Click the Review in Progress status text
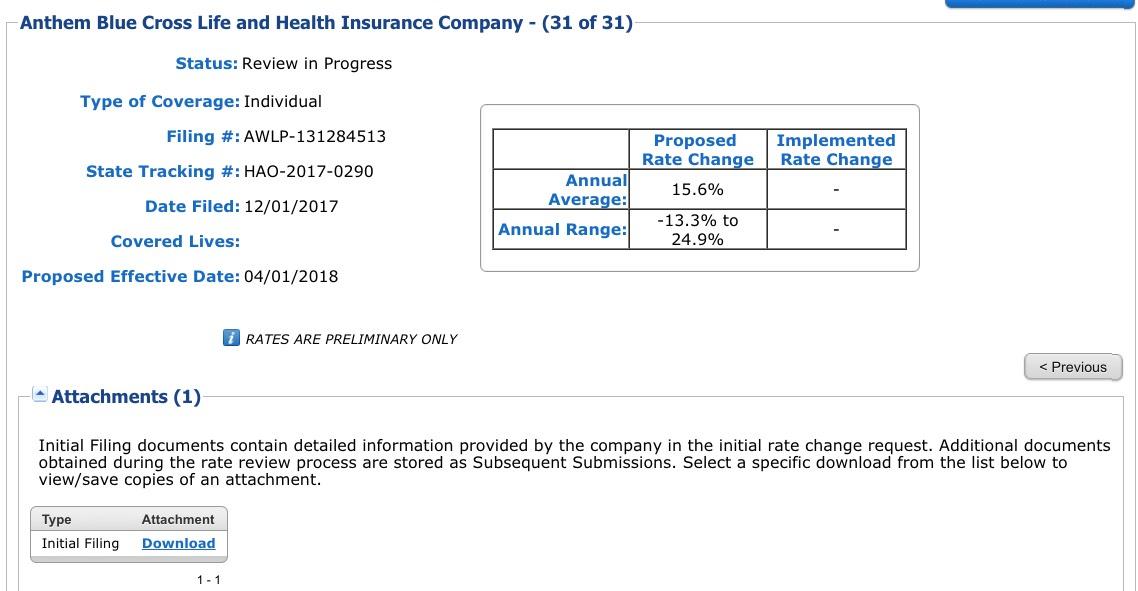Screen dimensions: 1138x591 317,63
